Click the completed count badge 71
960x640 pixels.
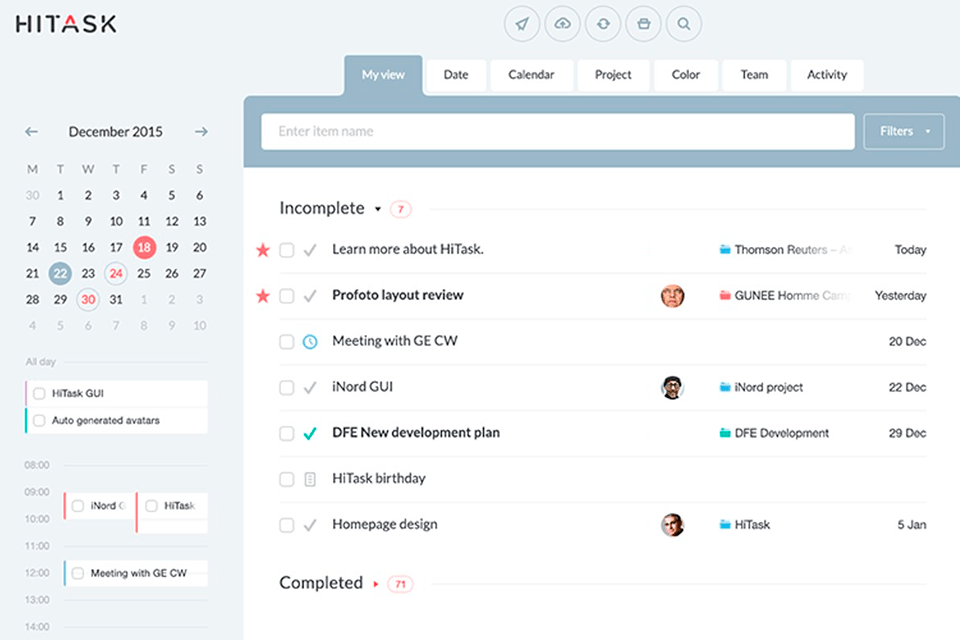point(400,584)
